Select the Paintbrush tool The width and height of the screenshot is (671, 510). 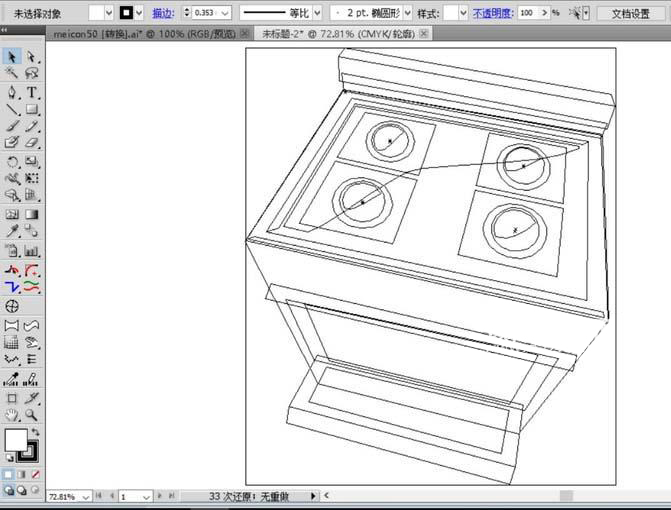click(x=12, y=126)
